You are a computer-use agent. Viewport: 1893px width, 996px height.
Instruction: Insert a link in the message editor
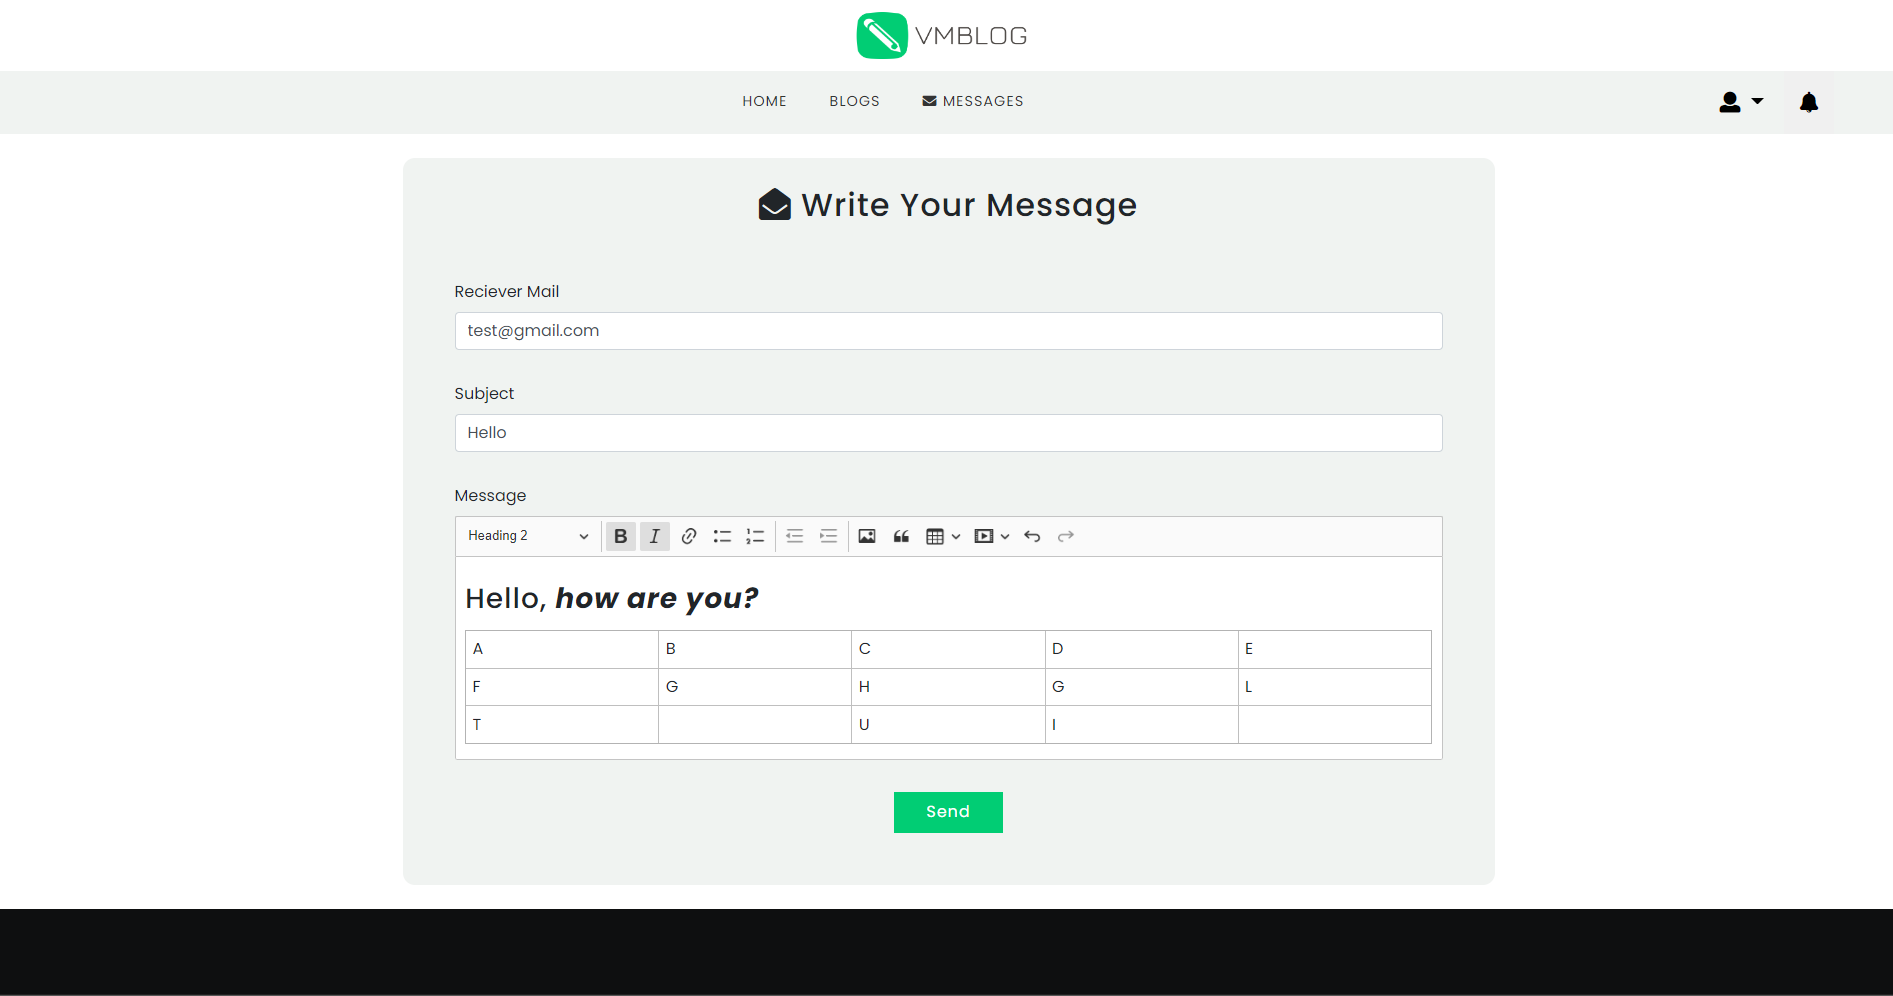tap(688, 536)
